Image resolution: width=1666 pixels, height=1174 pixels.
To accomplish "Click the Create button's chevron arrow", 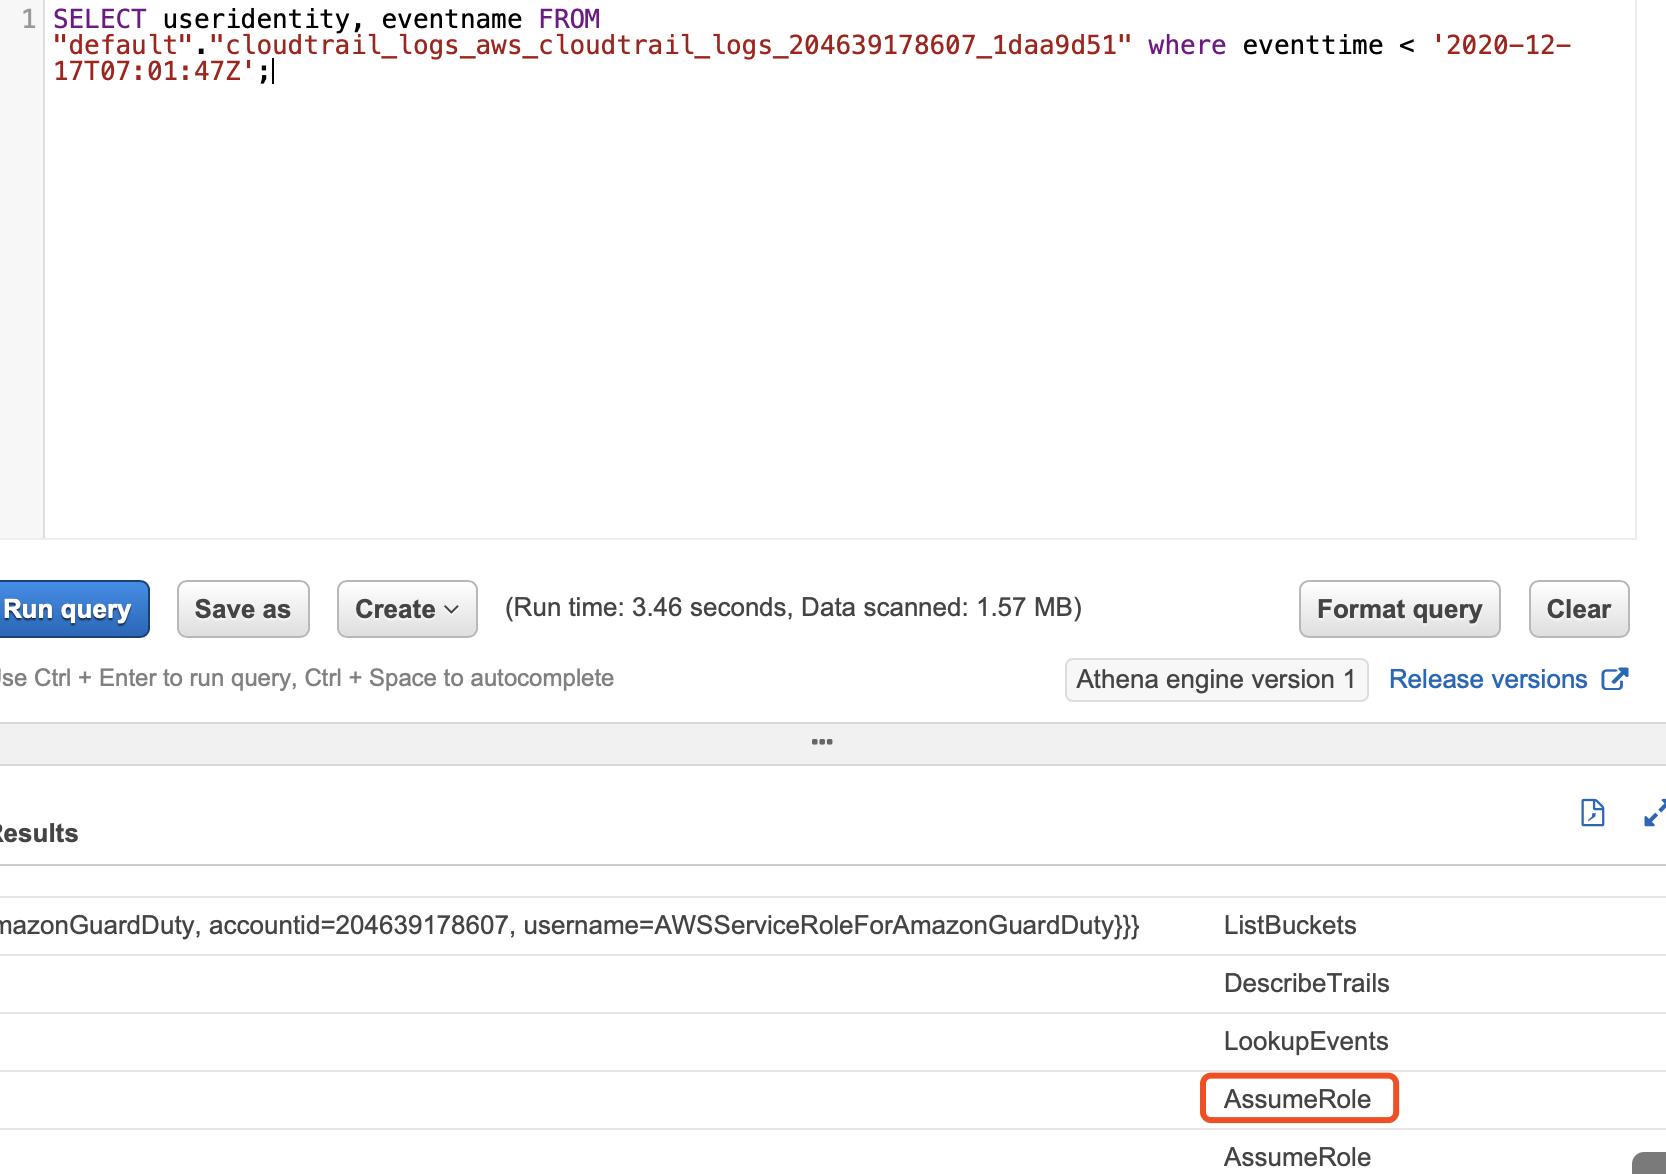I will click(451, 609).
